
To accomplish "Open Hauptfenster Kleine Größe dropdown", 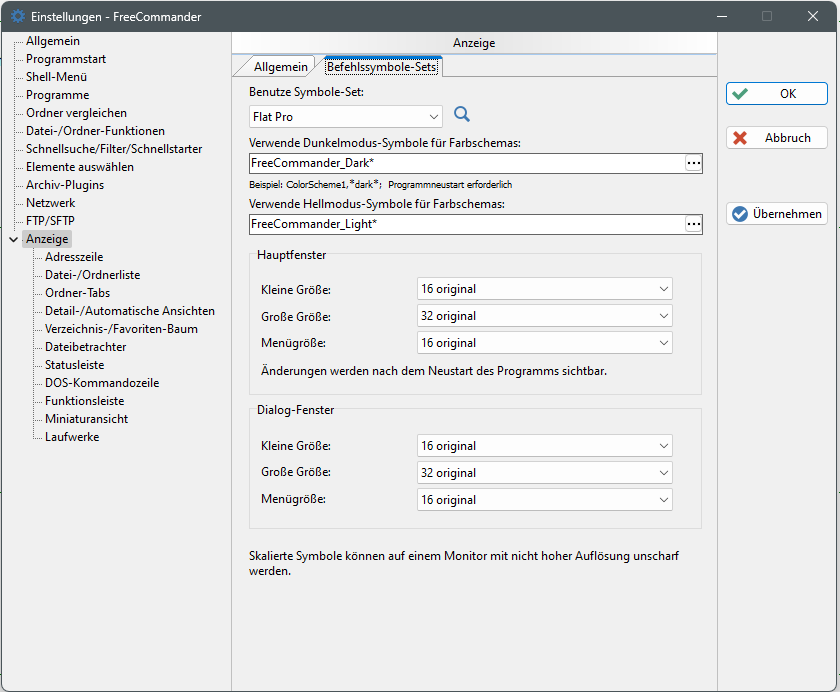I will coord(544,289).
